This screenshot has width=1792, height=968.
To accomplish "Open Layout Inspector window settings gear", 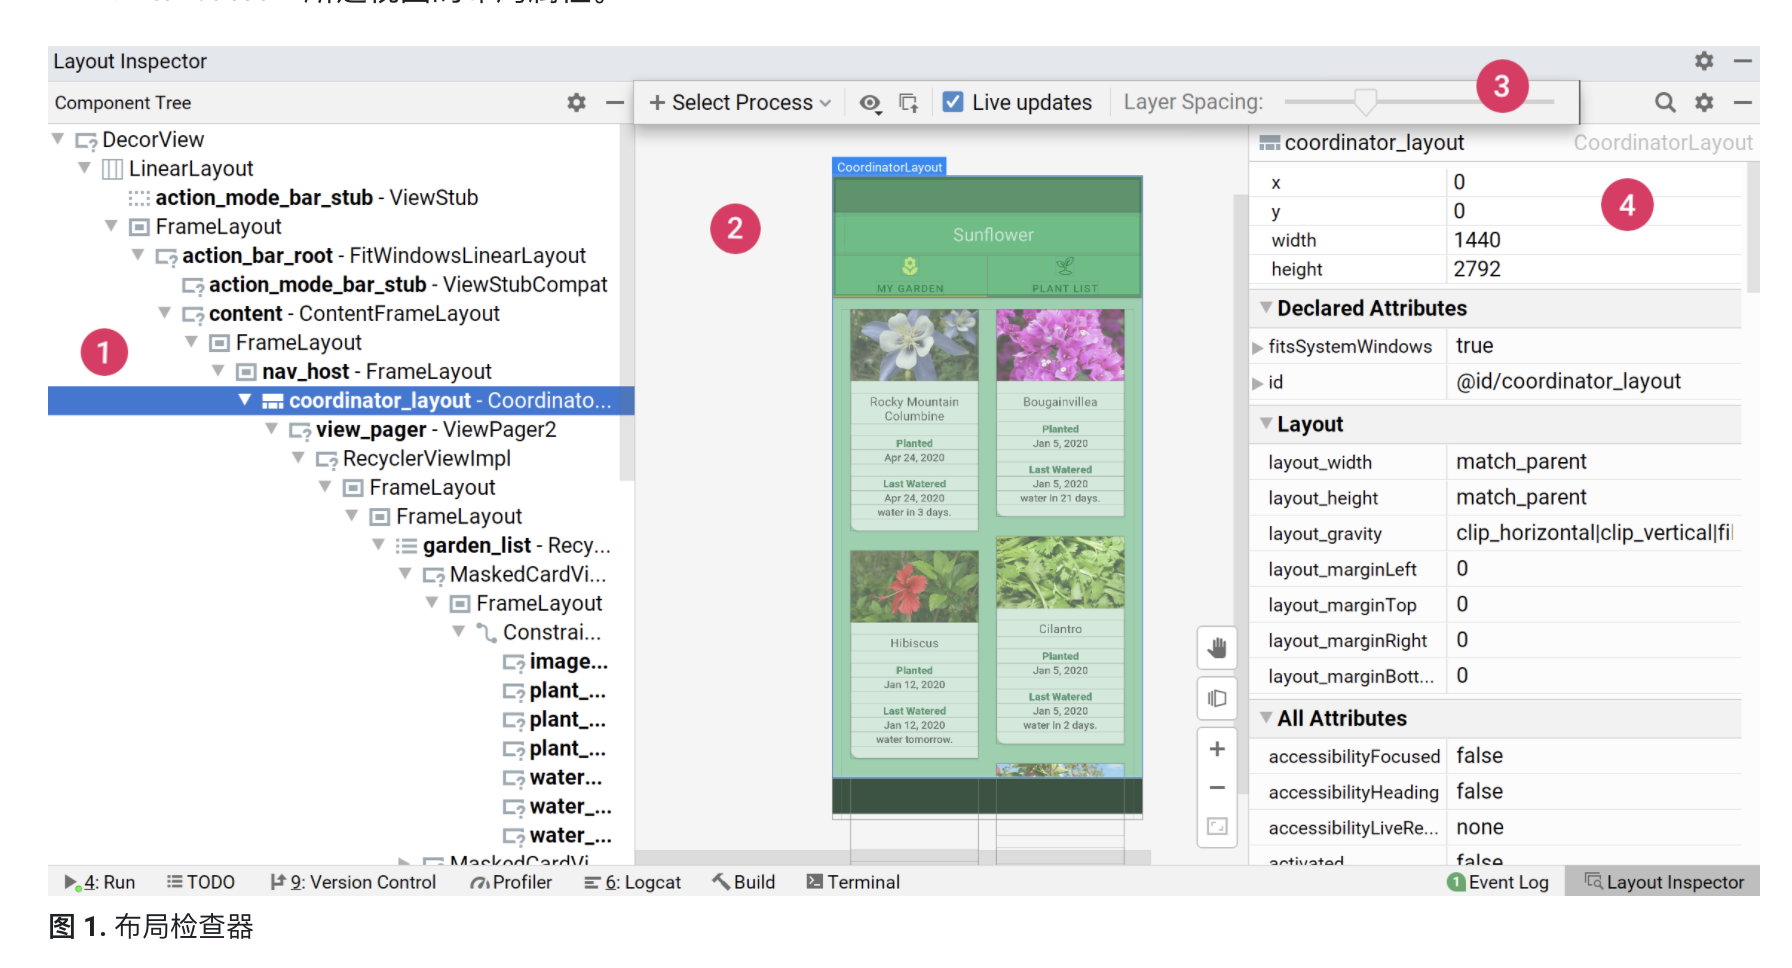I will click(1704, 61).
